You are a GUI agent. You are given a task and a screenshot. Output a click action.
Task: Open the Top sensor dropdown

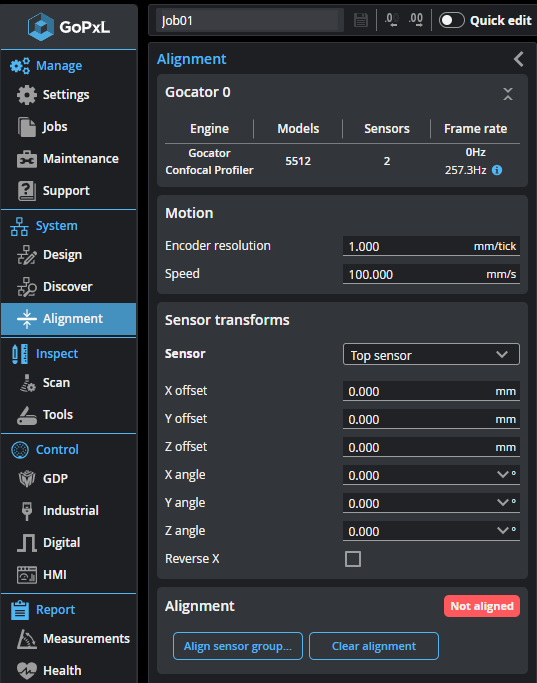[431, 355]
